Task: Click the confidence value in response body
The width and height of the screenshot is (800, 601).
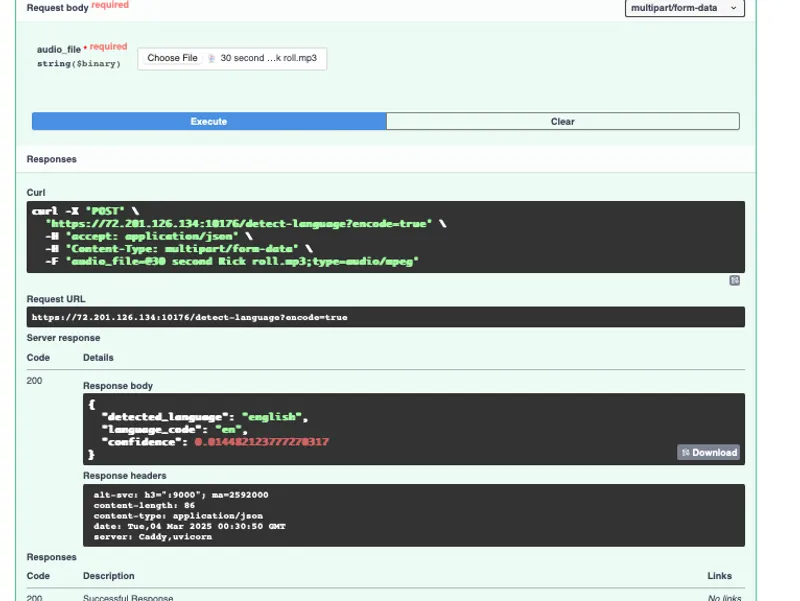Action: (261, 442)
